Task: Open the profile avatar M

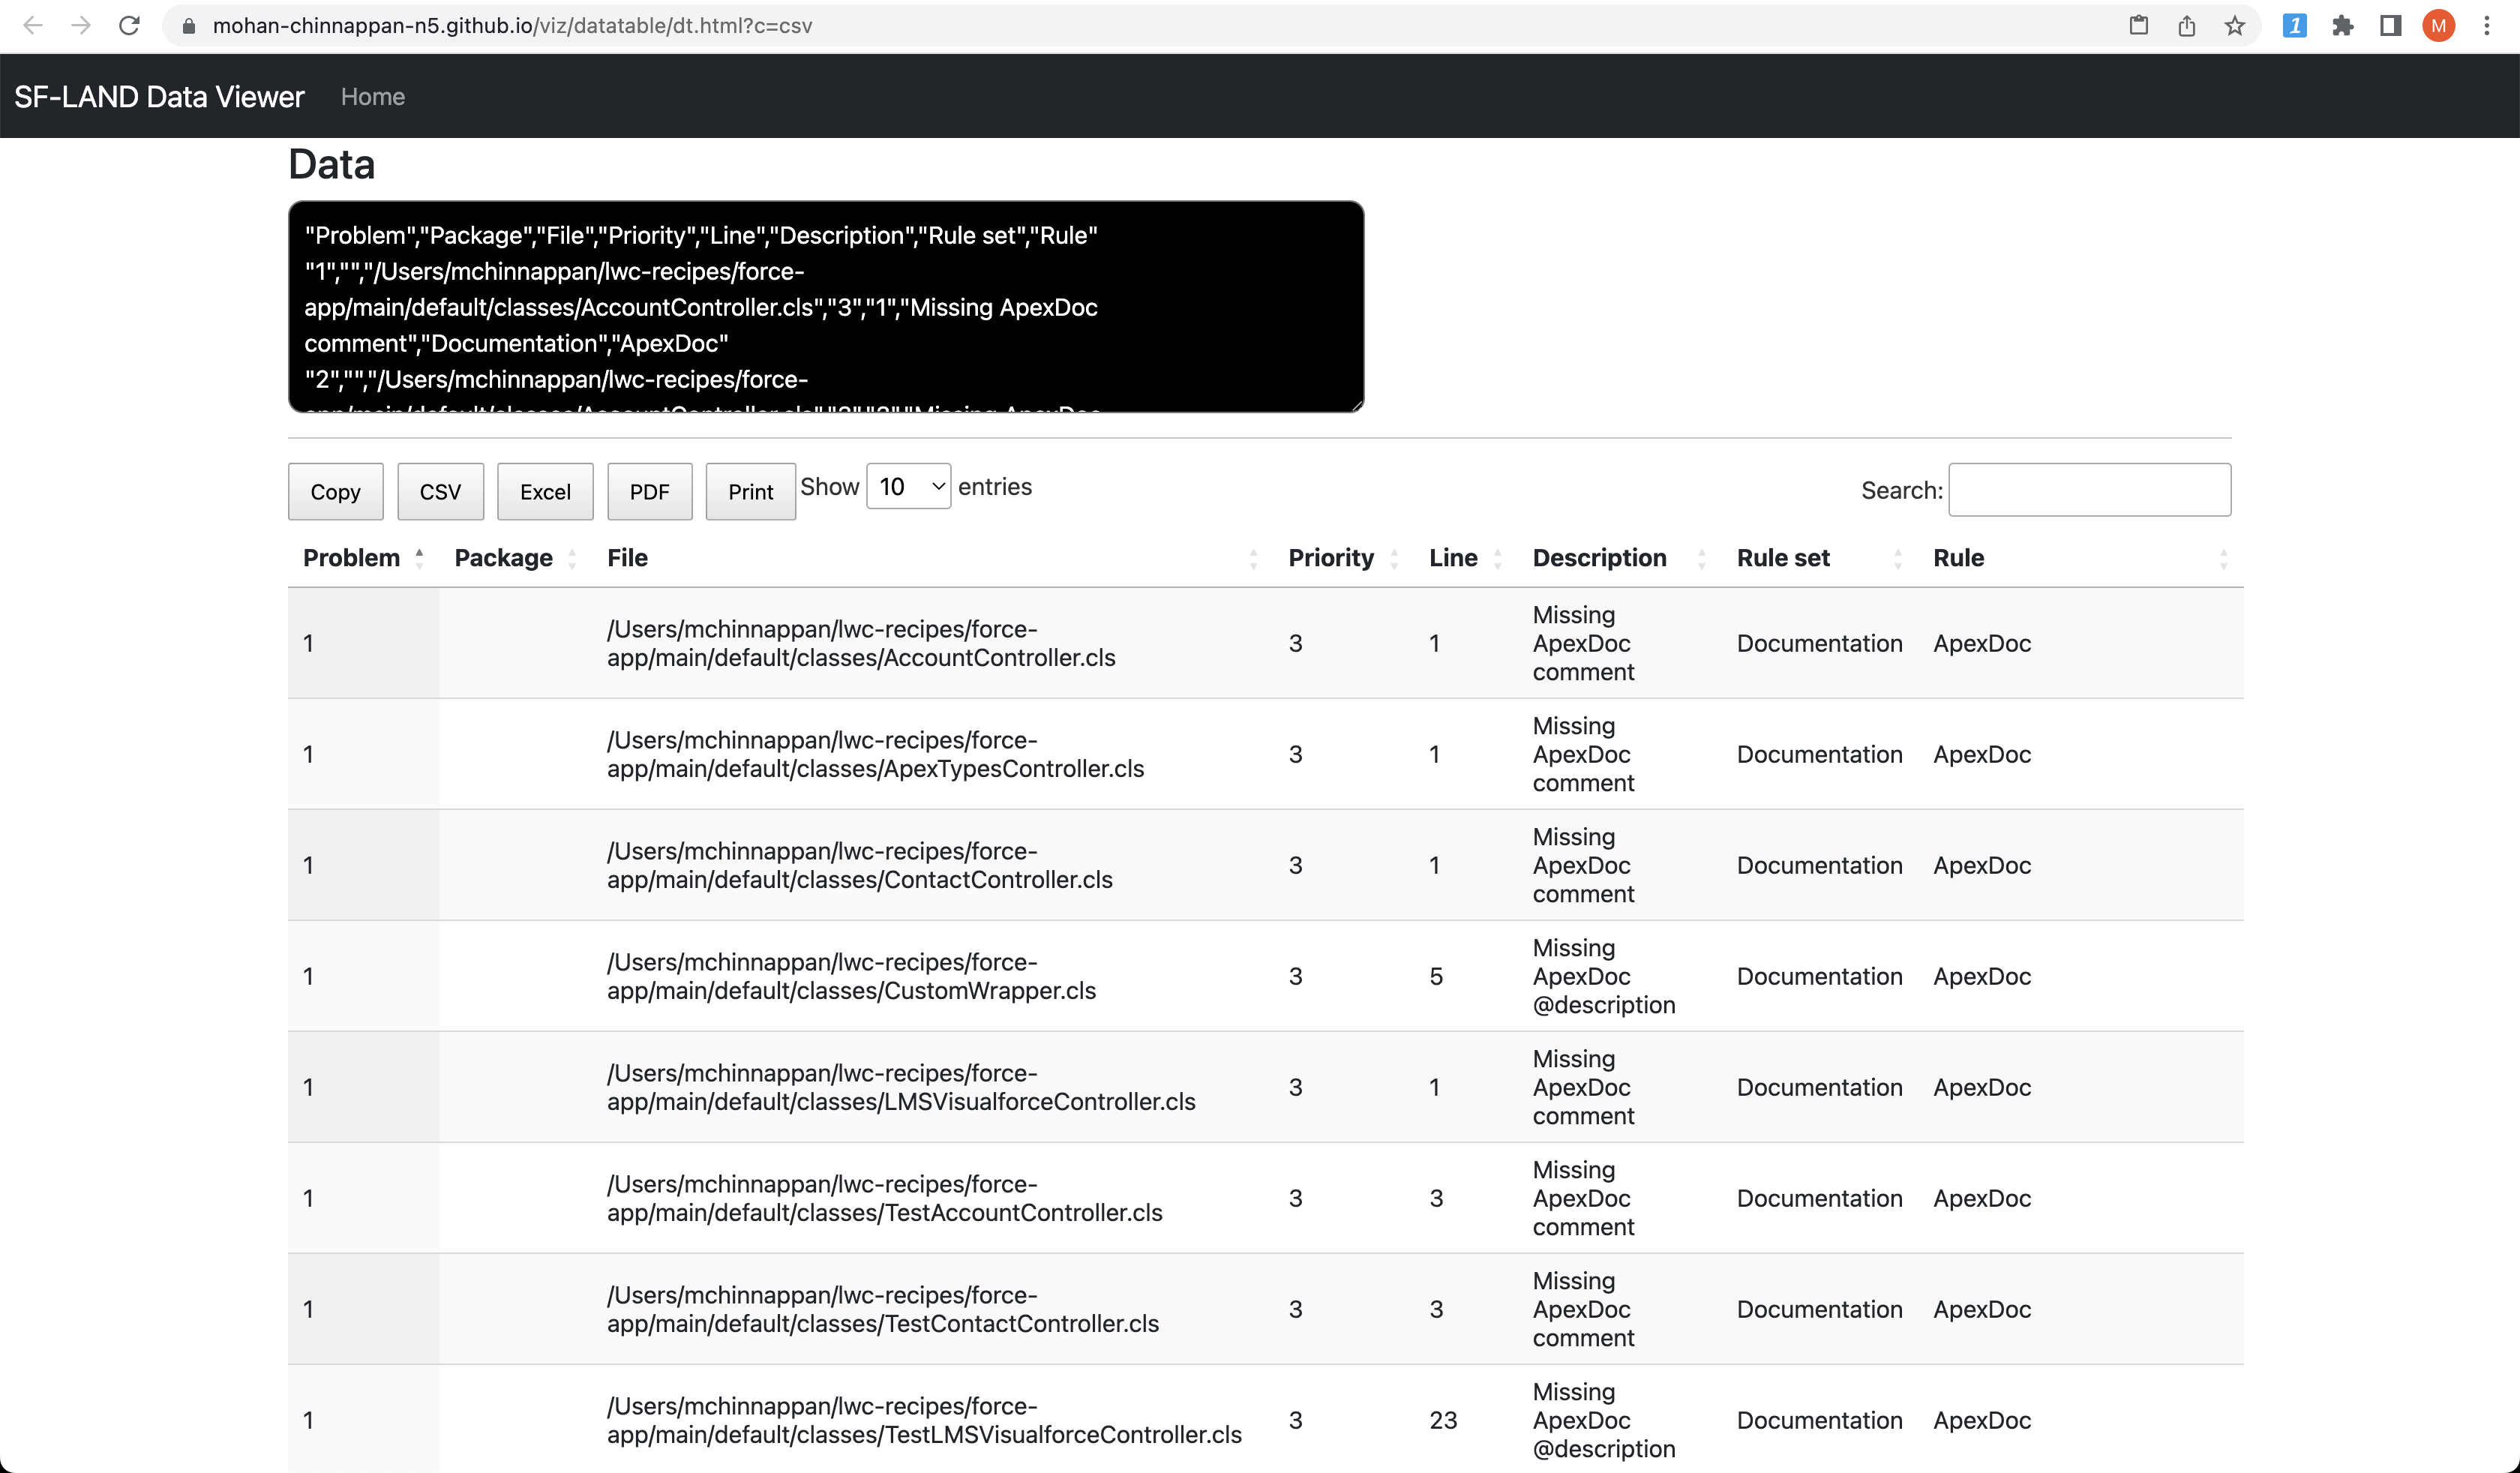Action: coord(2439,26)
